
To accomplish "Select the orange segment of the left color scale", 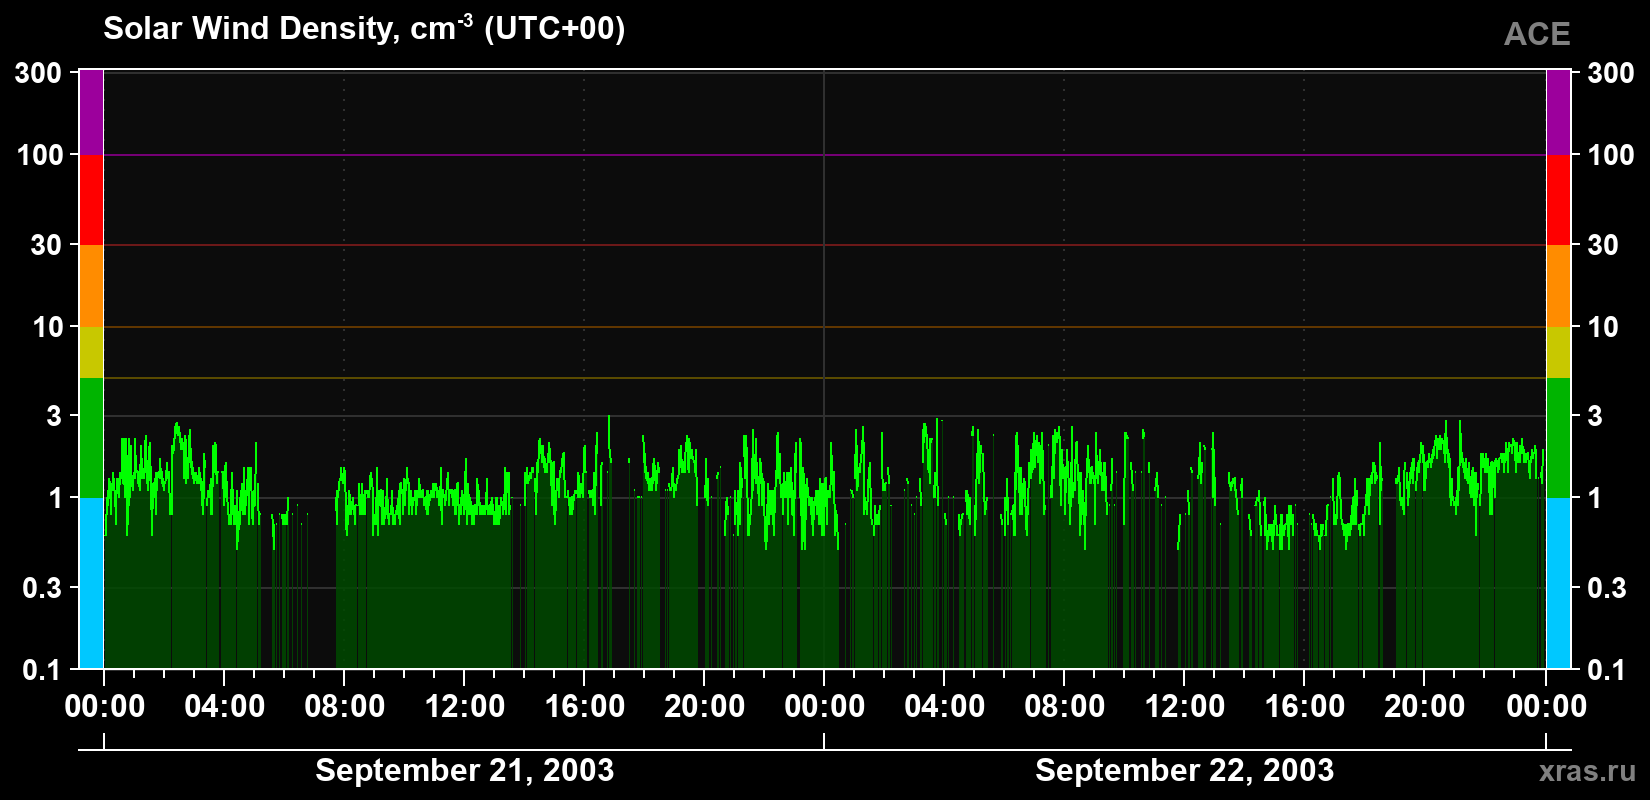I will click(x=91, y=286).
